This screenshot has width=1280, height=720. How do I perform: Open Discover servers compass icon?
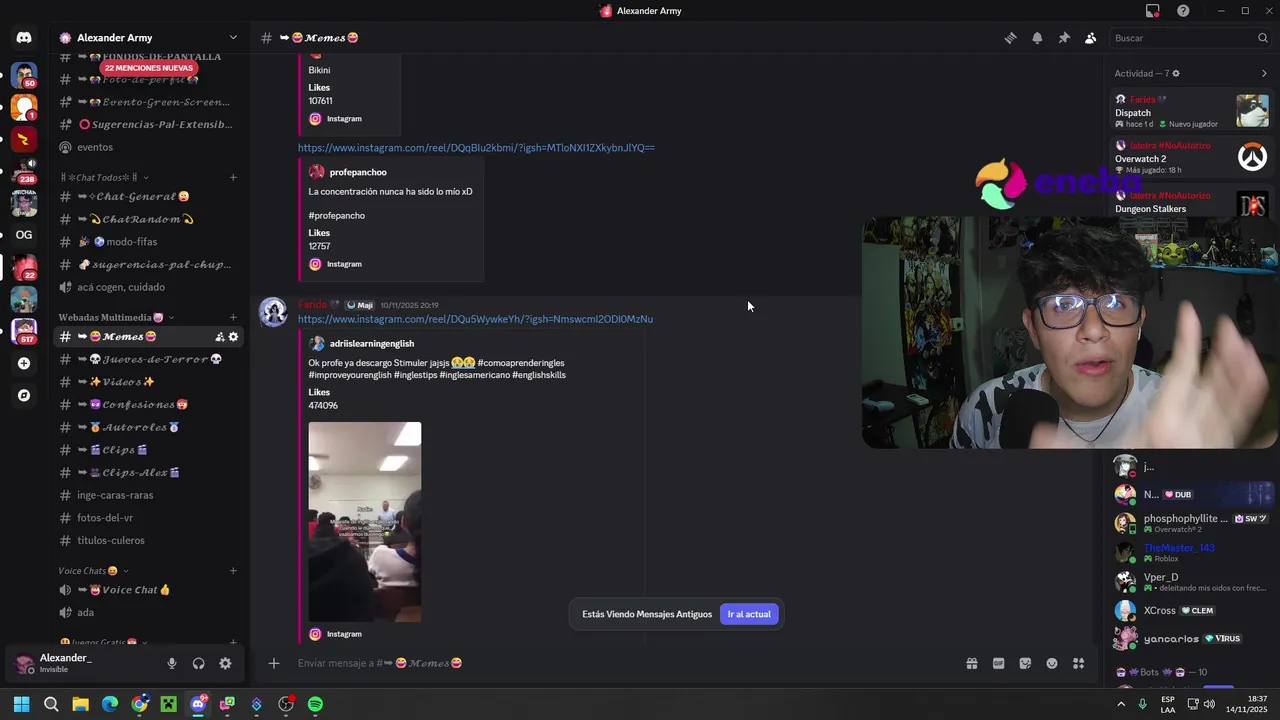coord(24,395)
